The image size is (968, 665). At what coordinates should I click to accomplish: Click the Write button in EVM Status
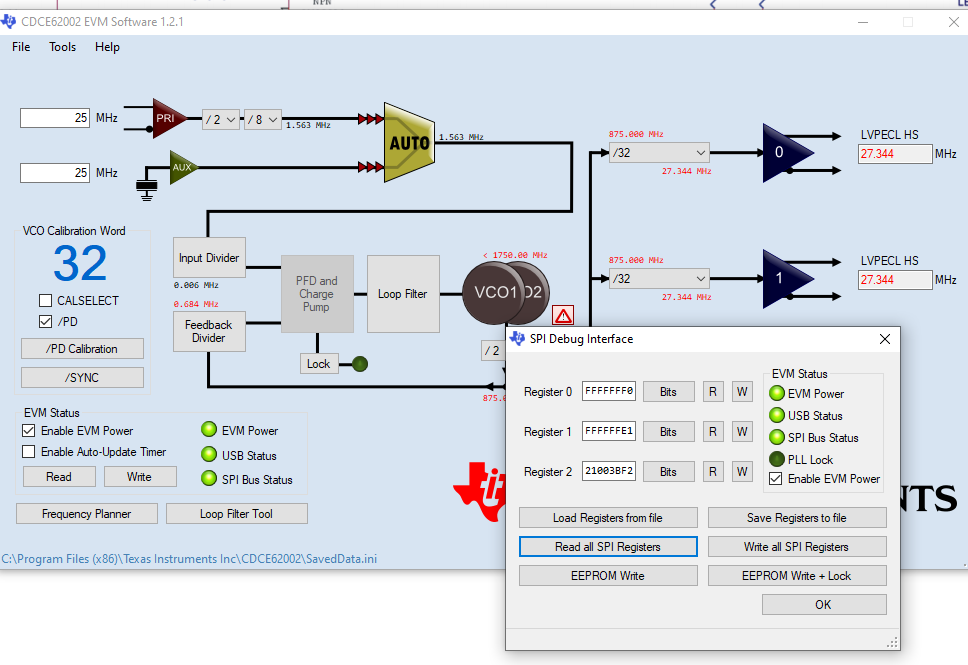[x=140, y=477]
